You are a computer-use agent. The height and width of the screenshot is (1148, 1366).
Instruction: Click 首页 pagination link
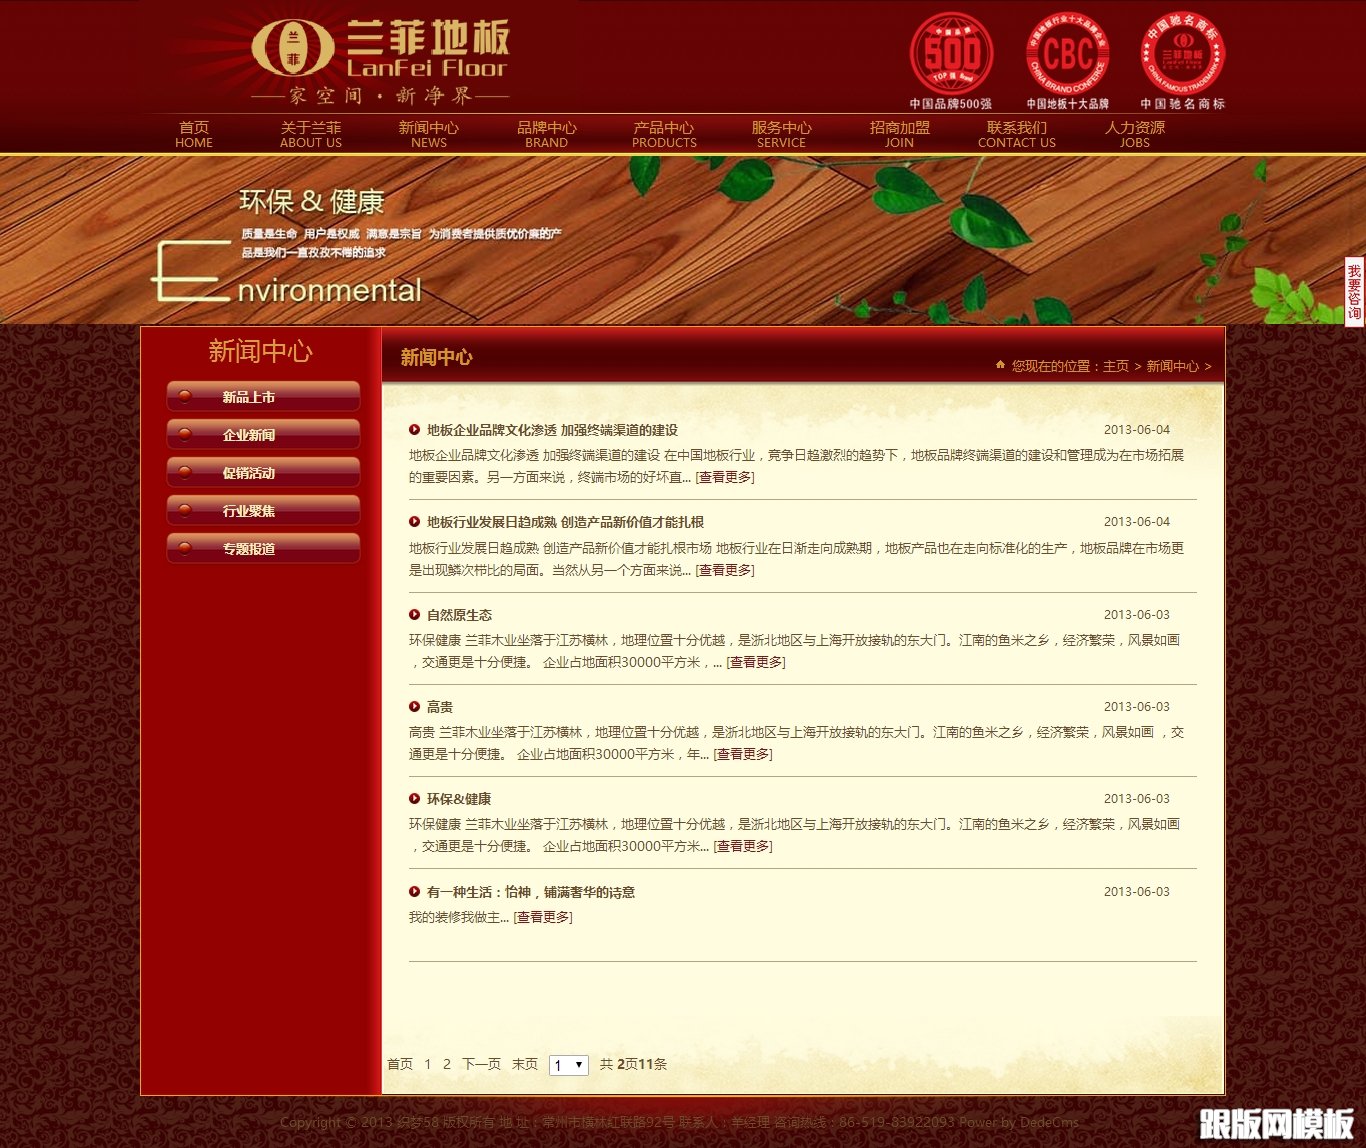click(x=400, y=1064)
